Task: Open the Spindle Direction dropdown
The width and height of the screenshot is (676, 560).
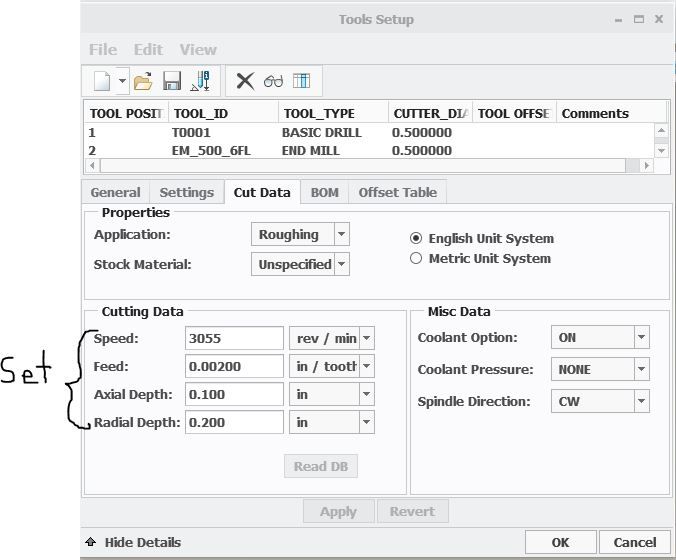Action: click(641, 402)
